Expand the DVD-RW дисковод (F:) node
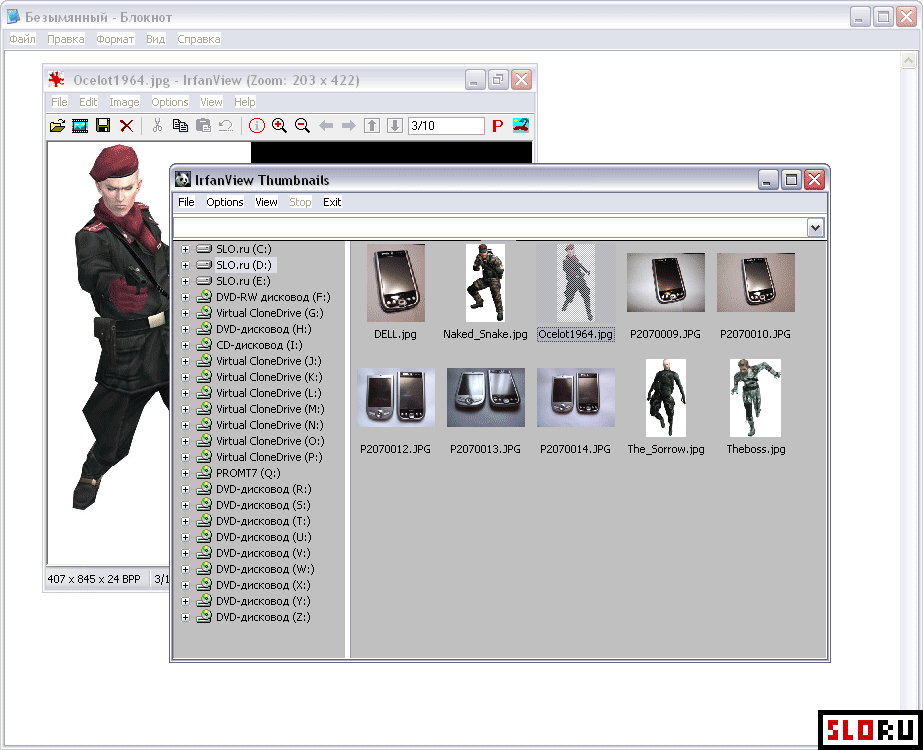923x750 pixels. pos(185,297)
